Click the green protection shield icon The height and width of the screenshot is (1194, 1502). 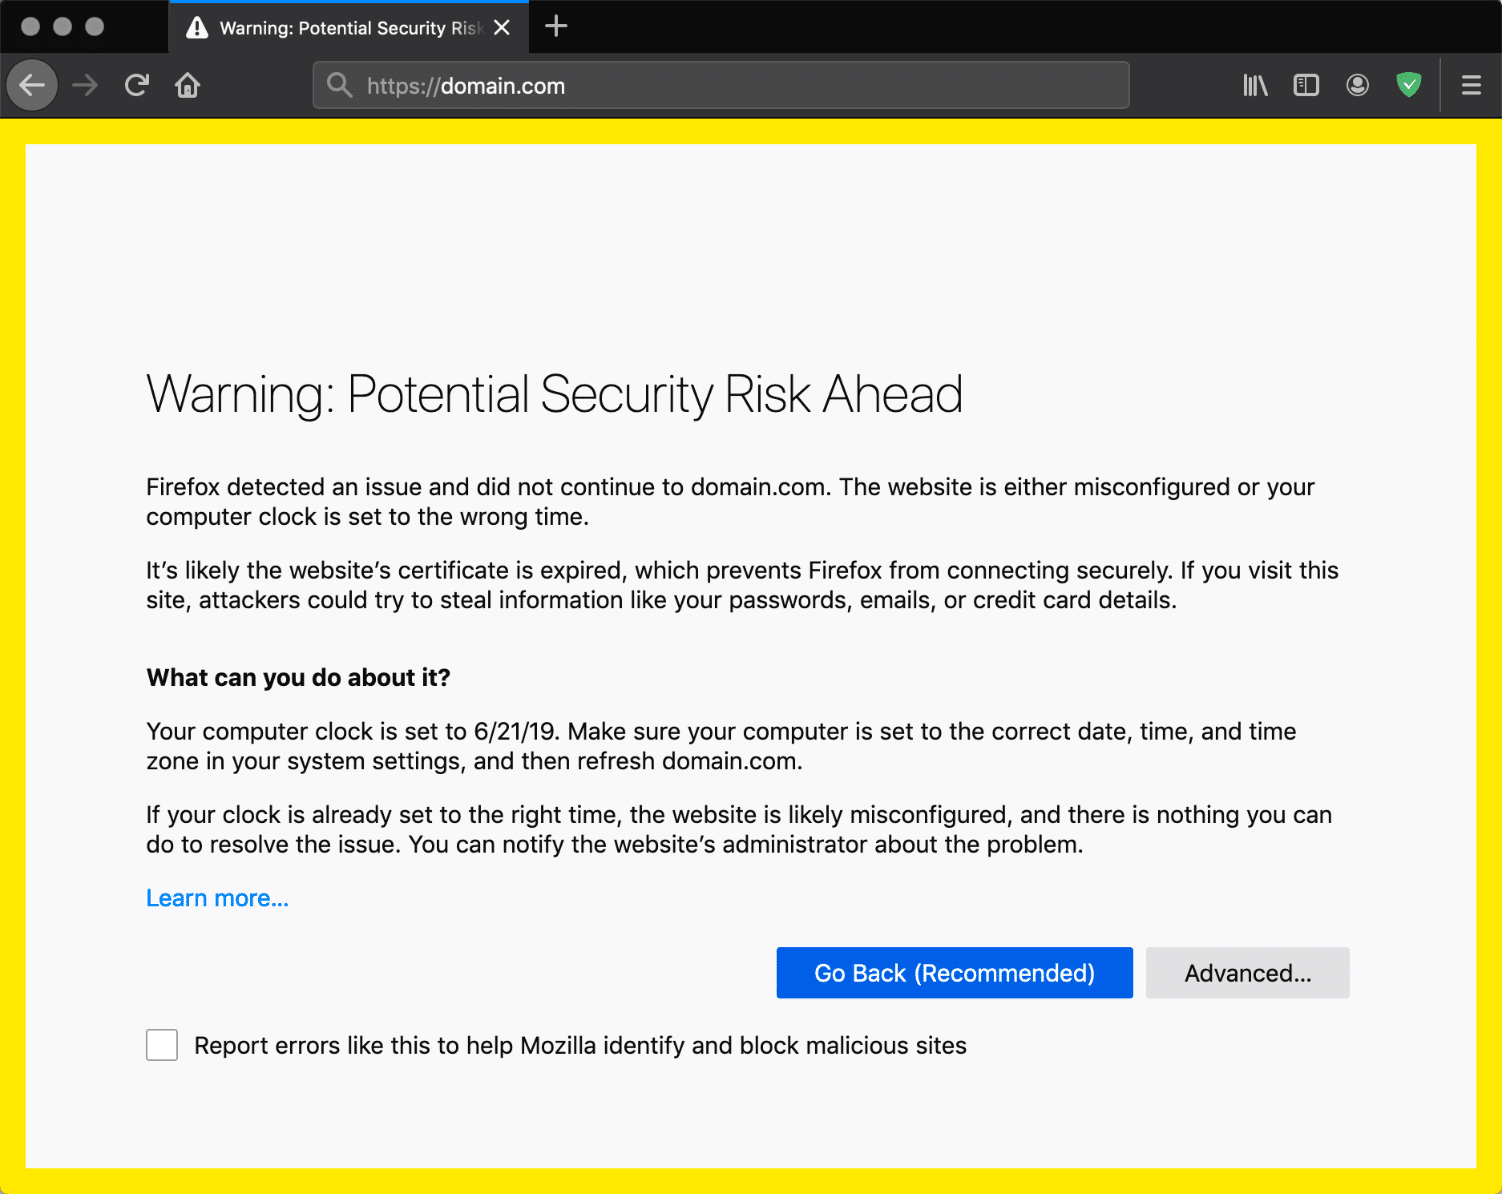click(x=1409, y=85)
